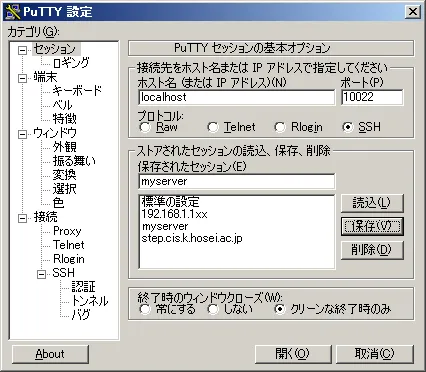Image resolution: width=426 pixels, height=372 pixels.
Task: Collapse the 接続 tree node
Action: tap(22, 218)
